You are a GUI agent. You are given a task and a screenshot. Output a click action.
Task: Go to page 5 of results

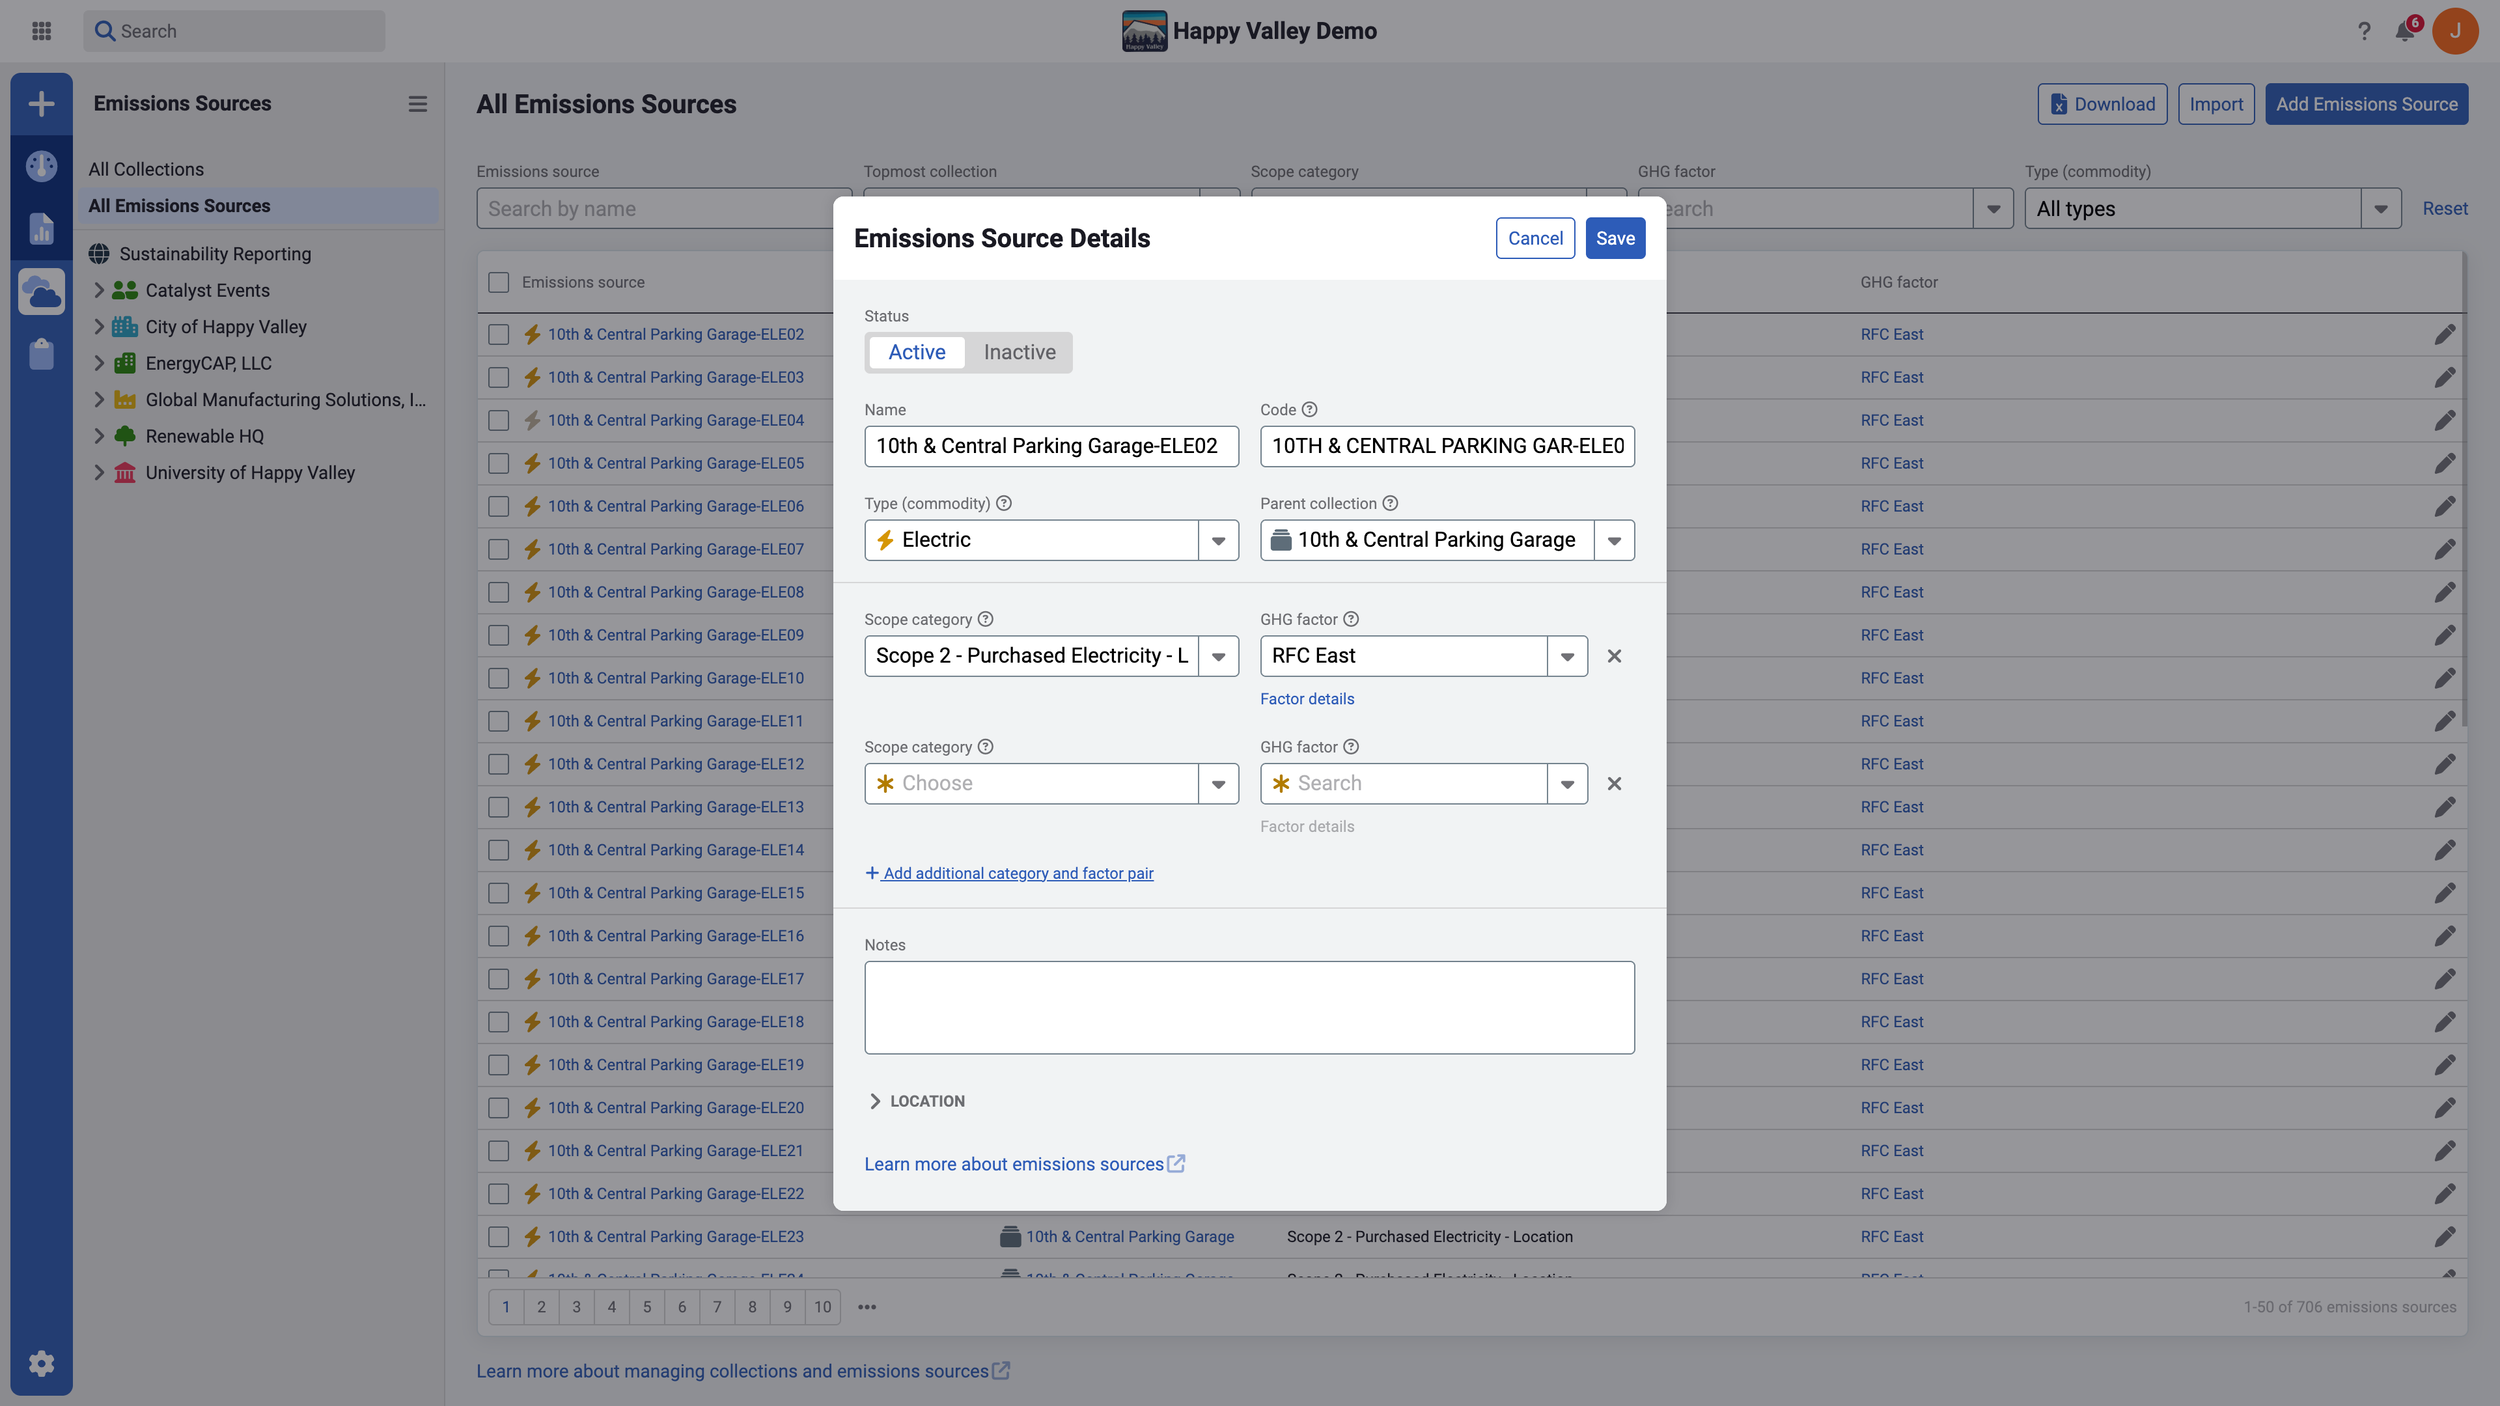[x=647, y=1307]
